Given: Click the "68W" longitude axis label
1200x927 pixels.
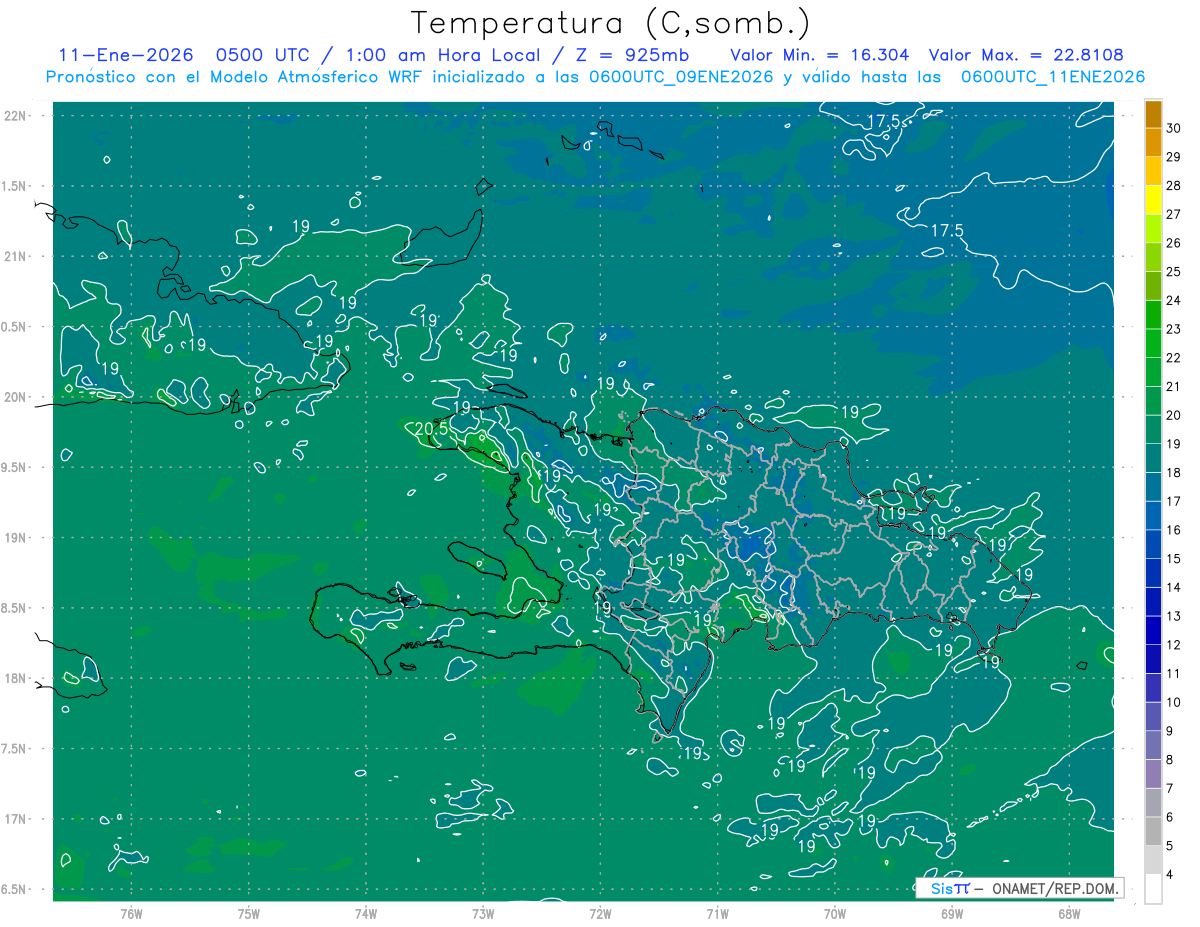Looking at the screenshot, I should click(1069, 913).
